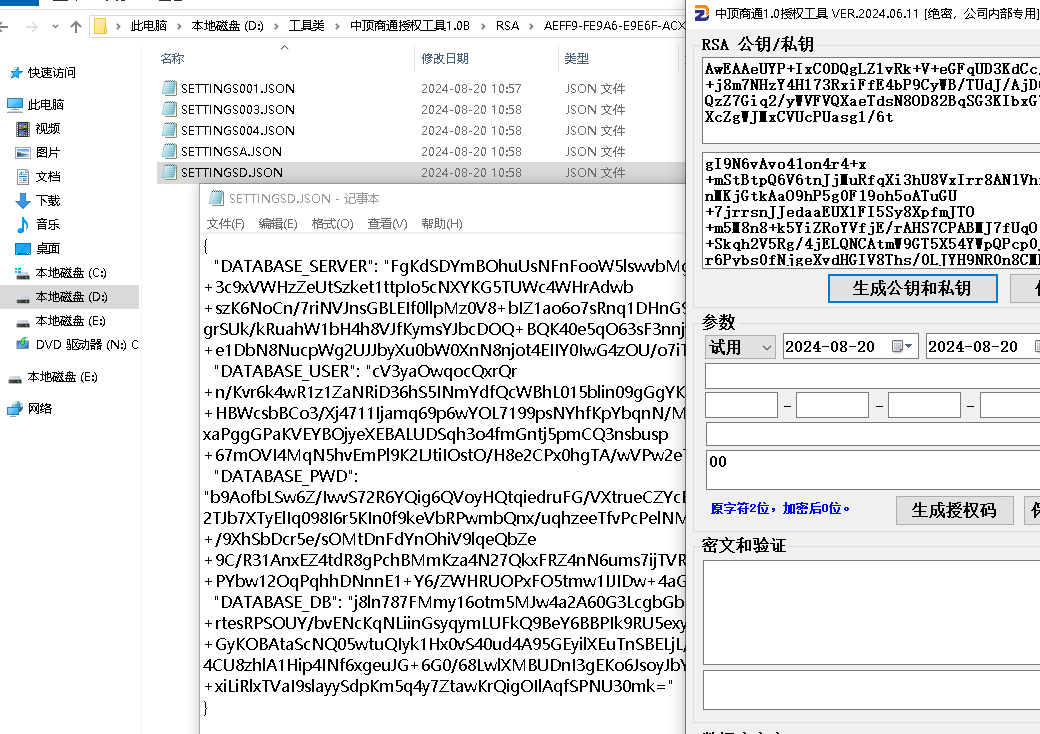Click the 生成授权码 button
This screenshot has width=1040, height=734.
[x=954, y=510]
